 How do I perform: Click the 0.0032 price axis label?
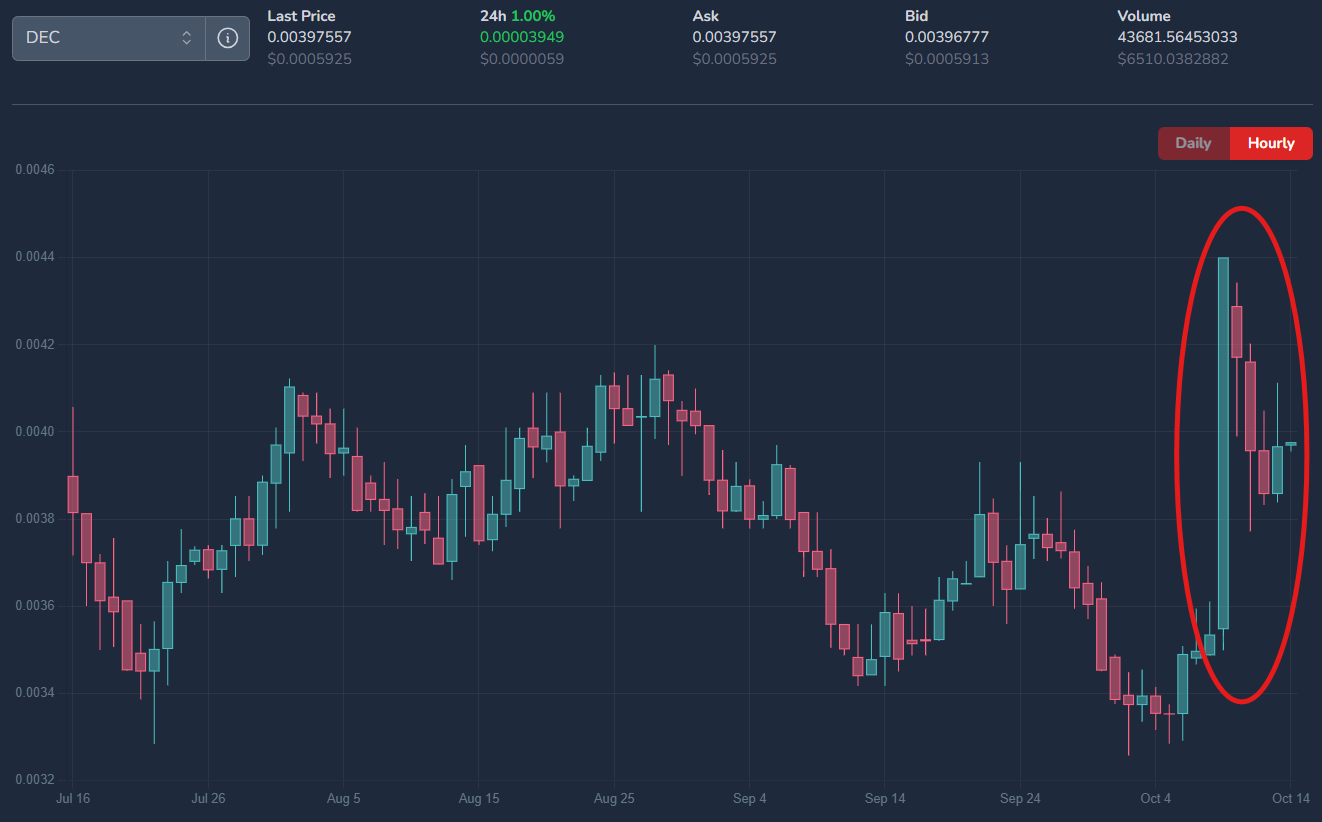pyautogui.click(x=35, y=780)
